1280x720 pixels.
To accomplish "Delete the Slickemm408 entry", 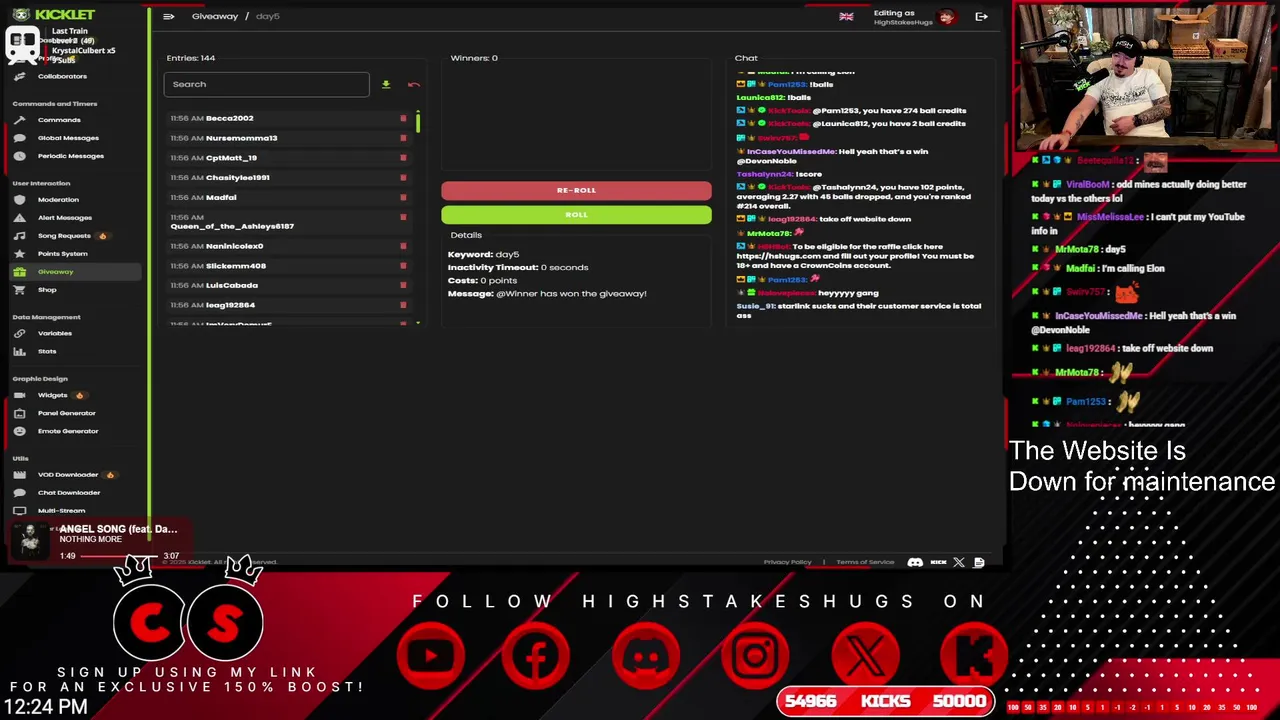I will click(403, 266).
